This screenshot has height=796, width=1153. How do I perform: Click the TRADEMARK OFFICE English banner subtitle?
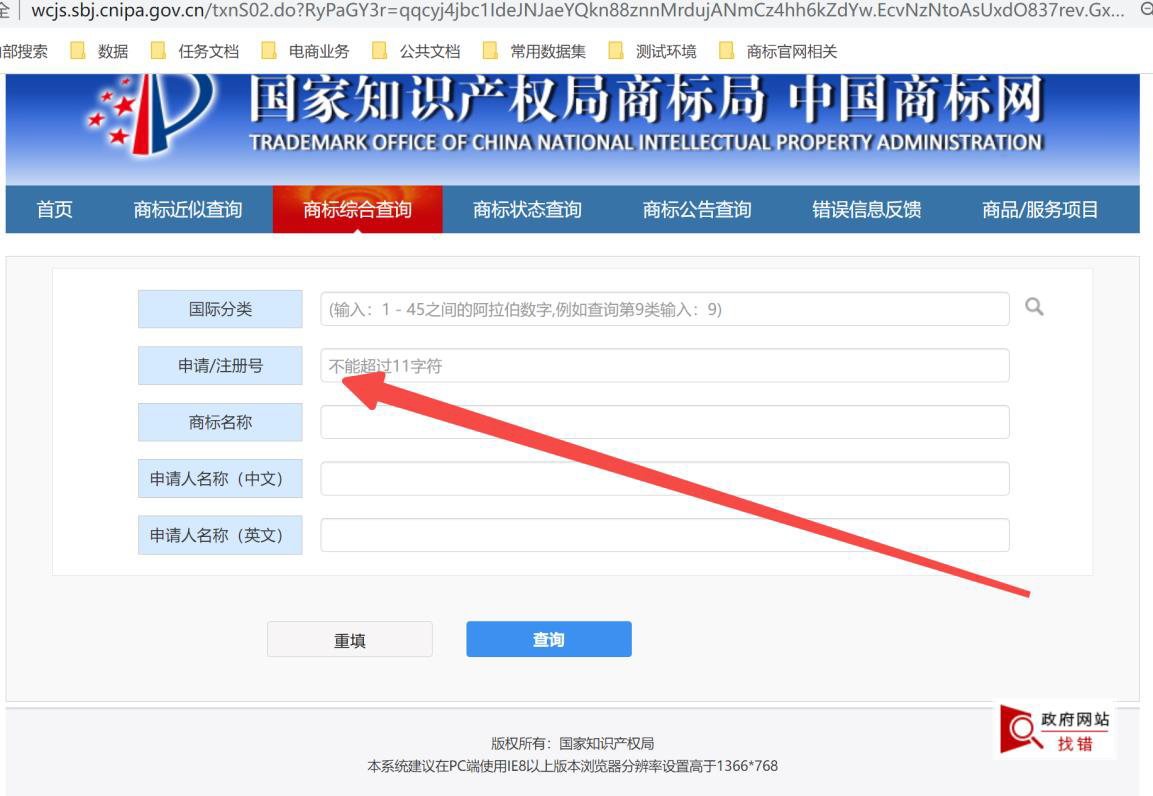tap(646, 143)
